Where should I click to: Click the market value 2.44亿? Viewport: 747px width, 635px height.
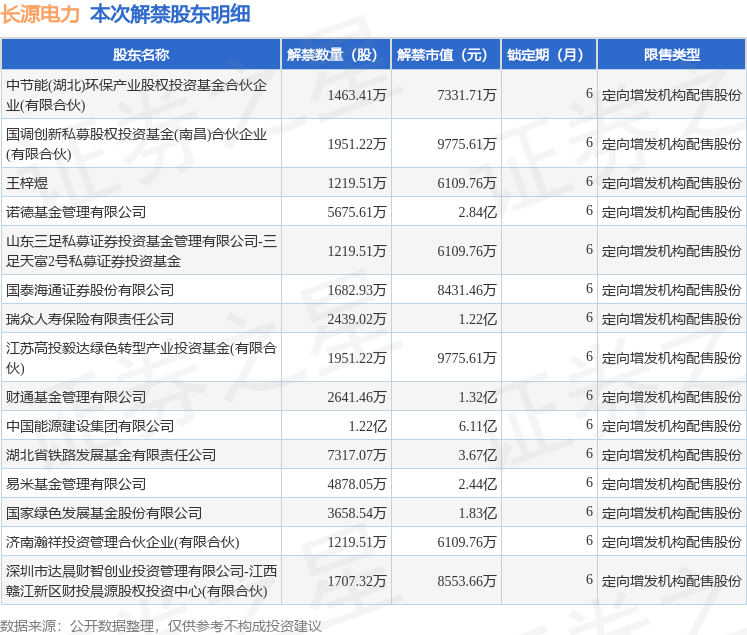coord(477,484)
